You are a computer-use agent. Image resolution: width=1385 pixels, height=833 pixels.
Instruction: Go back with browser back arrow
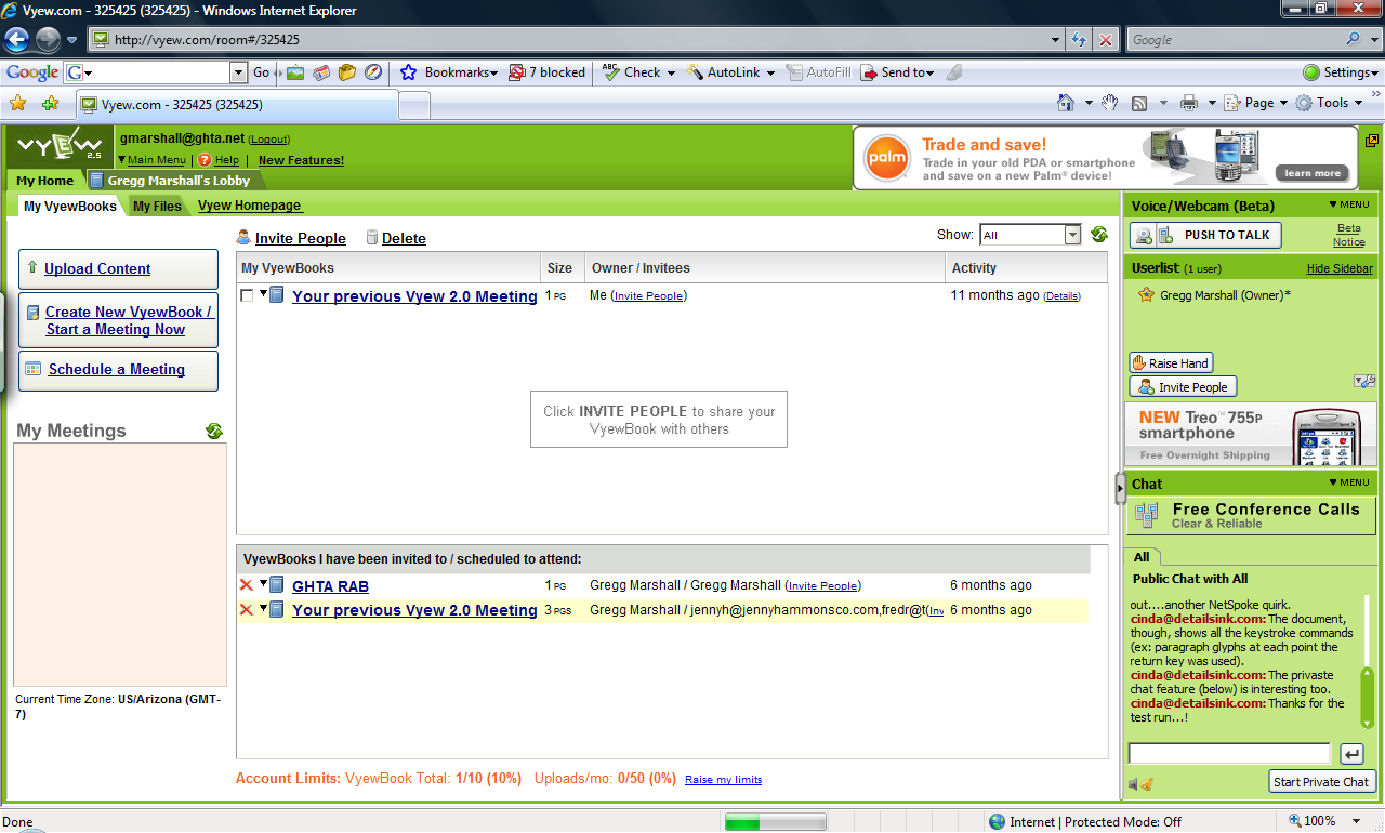[16, 40]
